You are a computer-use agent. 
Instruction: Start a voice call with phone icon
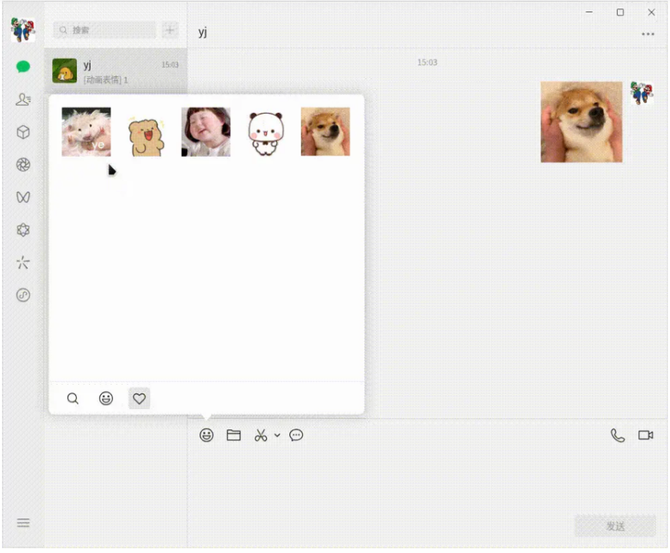coord(617,435)
